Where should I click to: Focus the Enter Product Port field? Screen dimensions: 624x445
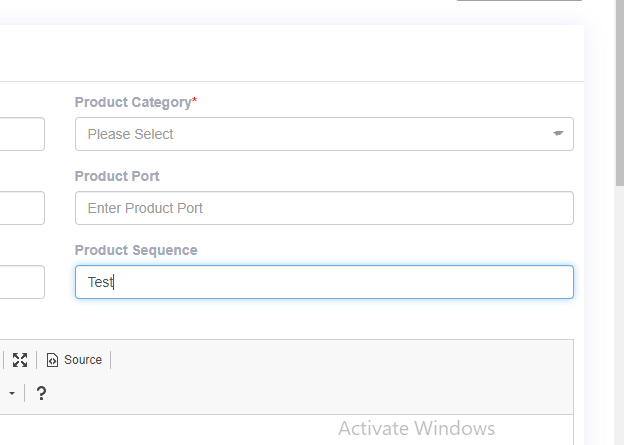324,208
